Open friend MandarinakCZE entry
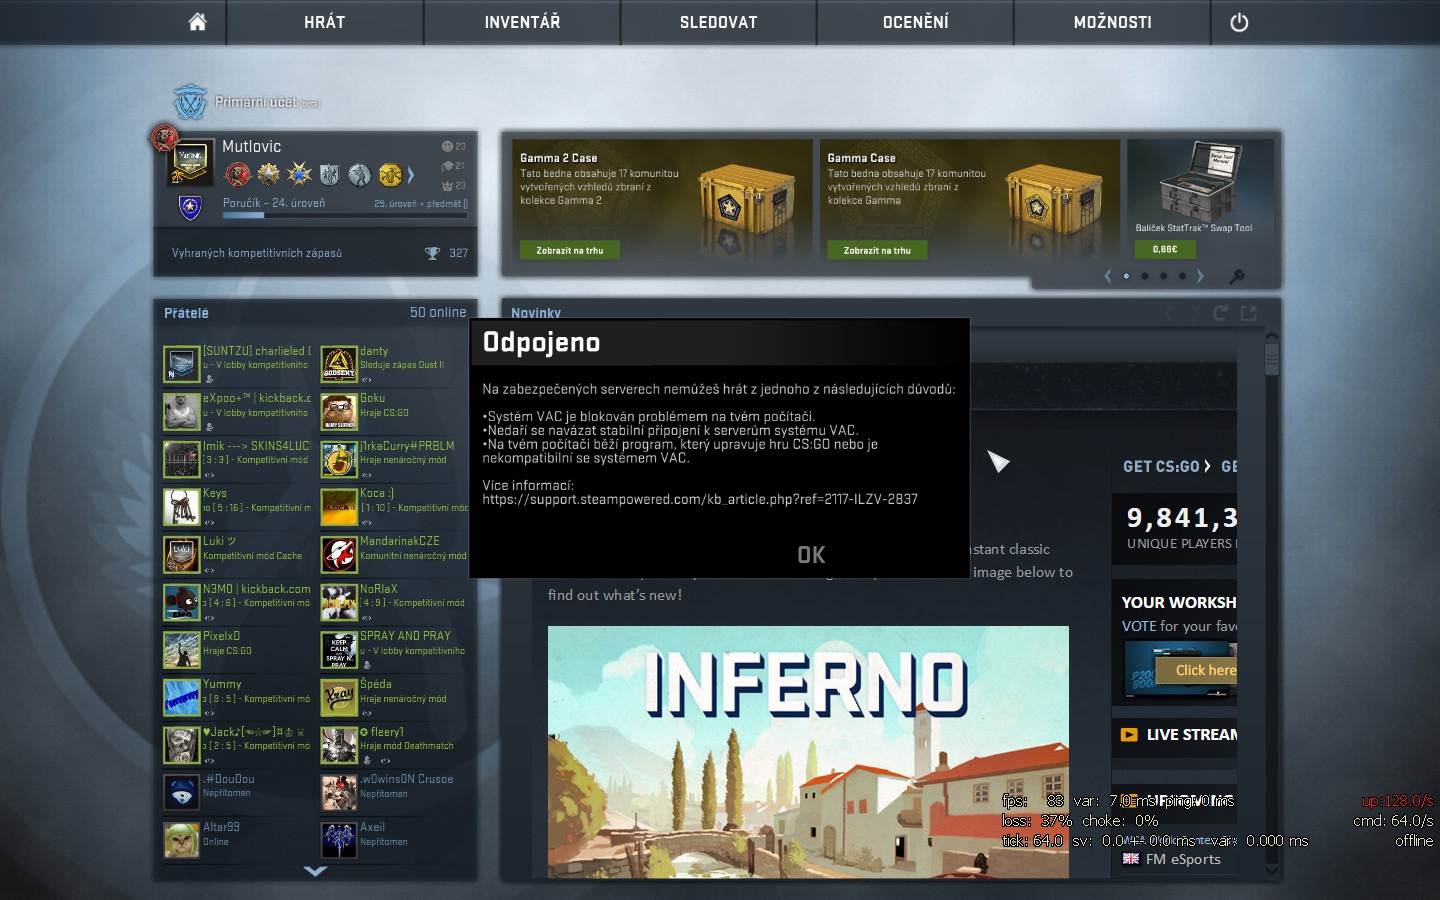1440x900 pixels. tap(395, 555)
